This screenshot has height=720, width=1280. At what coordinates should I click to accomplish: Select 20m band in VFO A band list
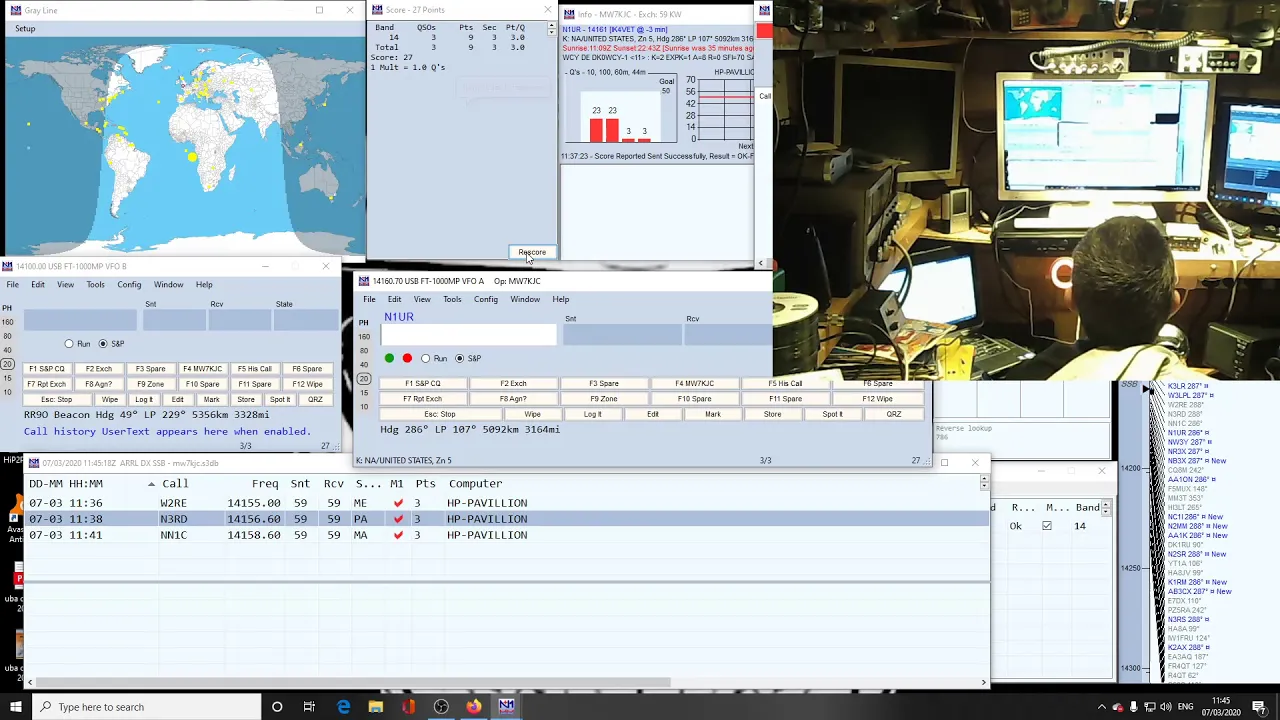(363, 379)
